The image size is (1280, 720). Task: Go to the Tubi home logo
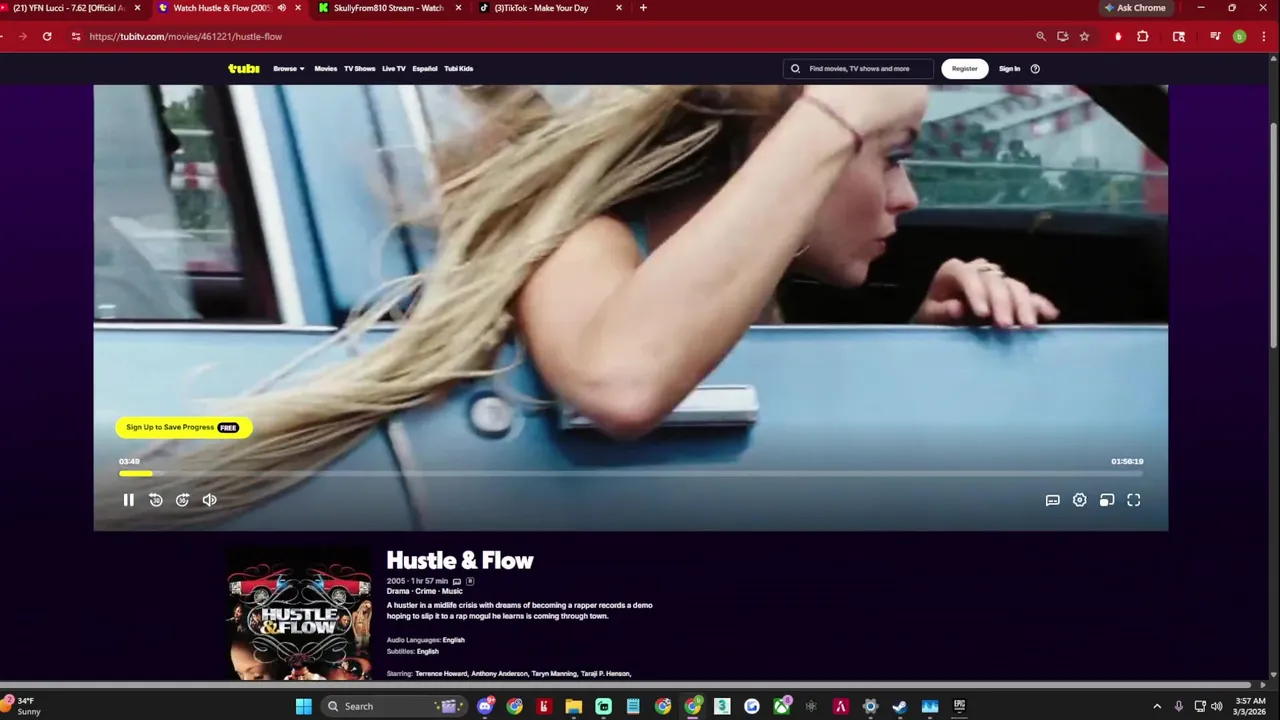pos(243,69)
